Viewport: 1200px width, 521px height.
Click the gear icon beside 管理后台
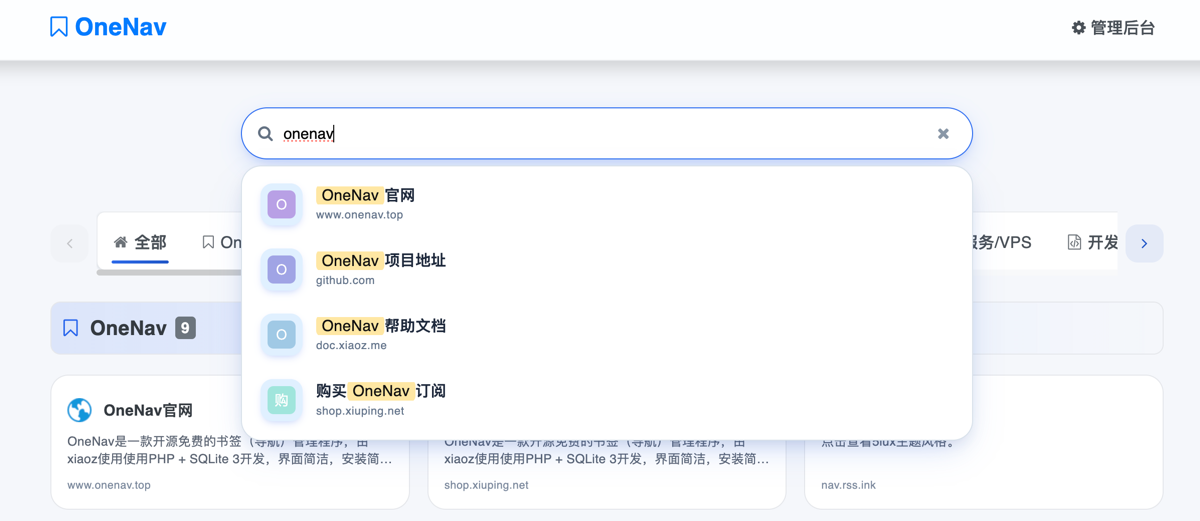1078,28
